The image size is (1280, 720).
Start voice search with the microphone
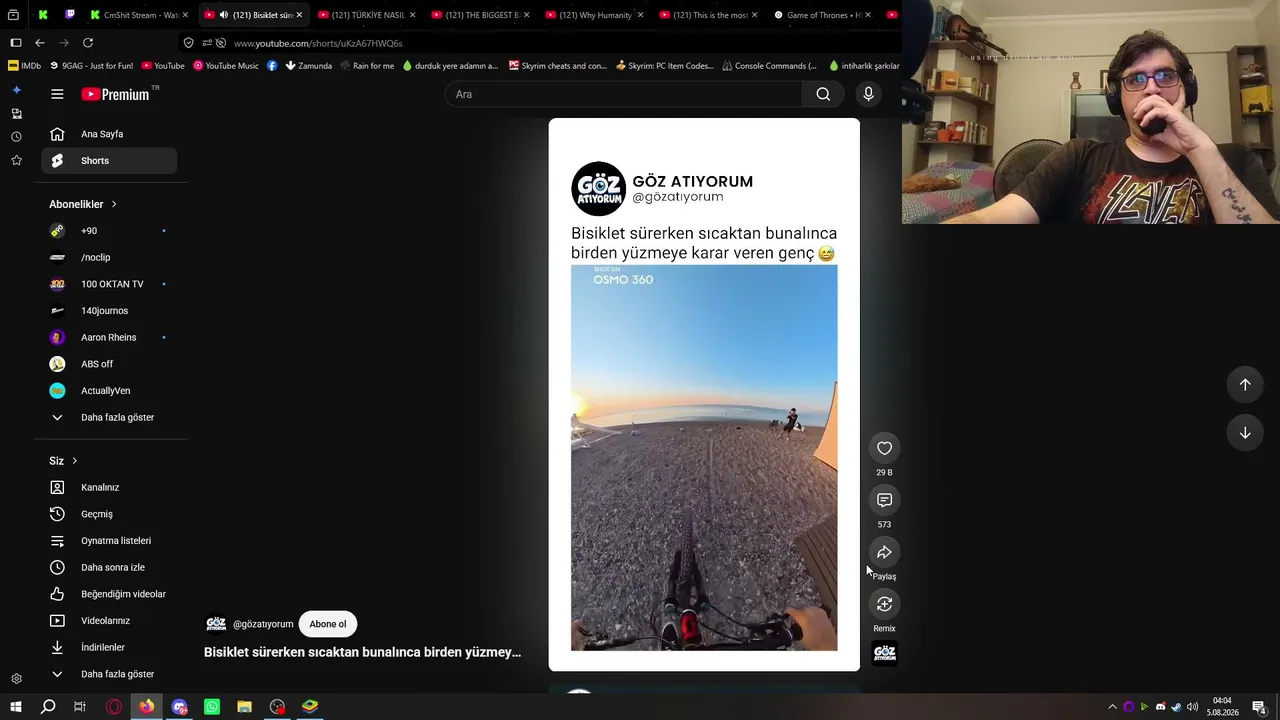pyautogui.click(x=868, y=94)
